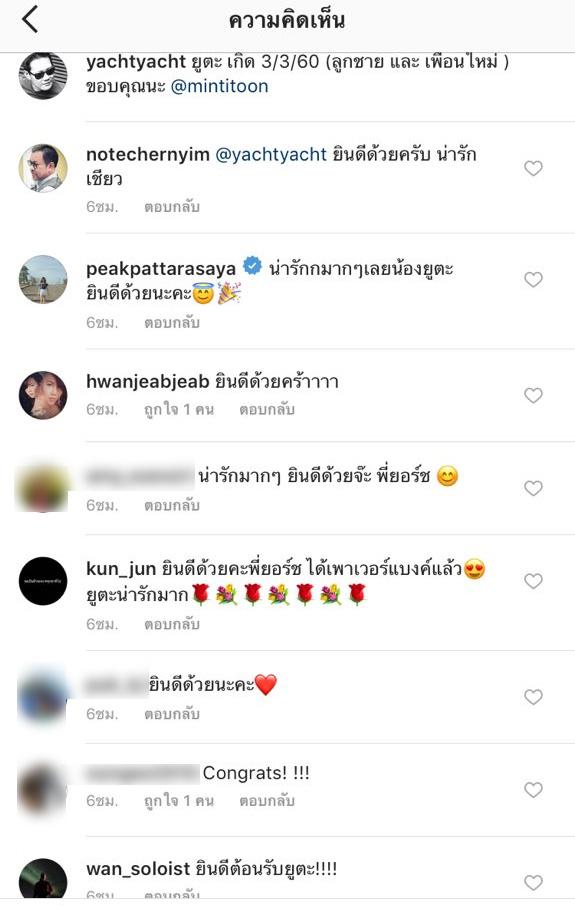This screenshot has width=575, height=910.
Task: Like notechernyim's comment with the heart icon
Action: tap(533, 168)
